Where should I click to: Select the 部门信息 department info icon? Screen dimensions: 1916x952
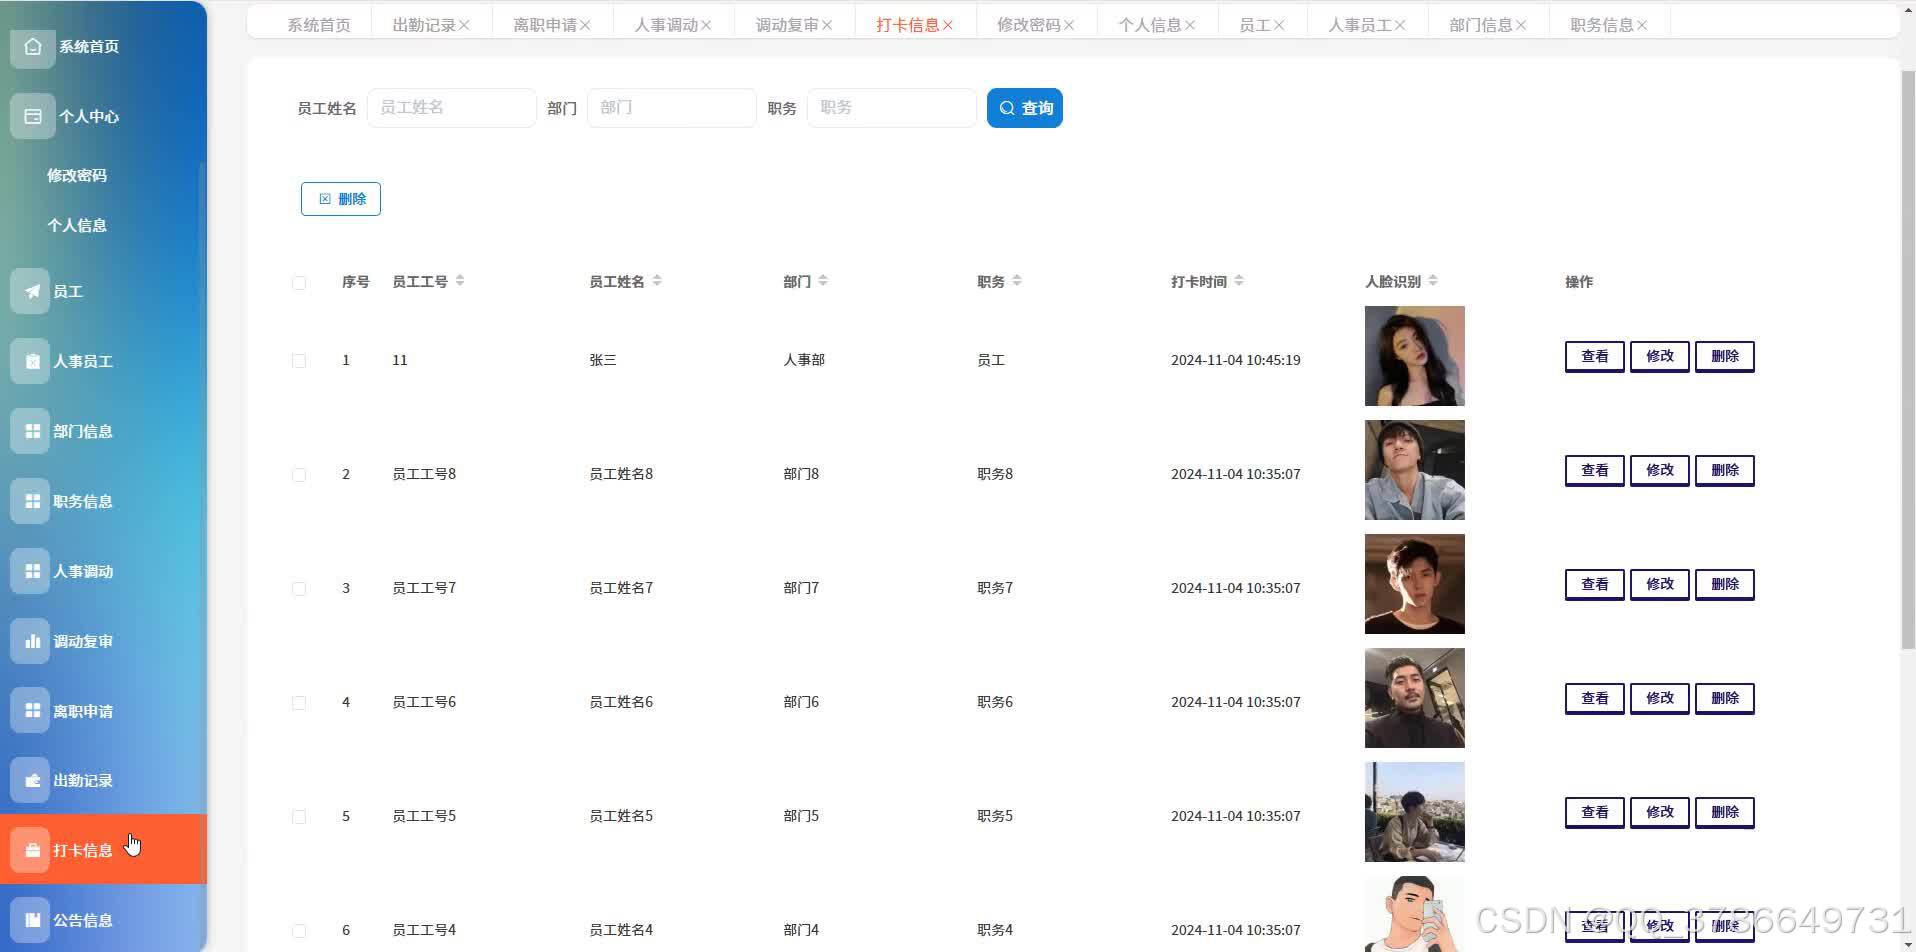coord(31,430)
